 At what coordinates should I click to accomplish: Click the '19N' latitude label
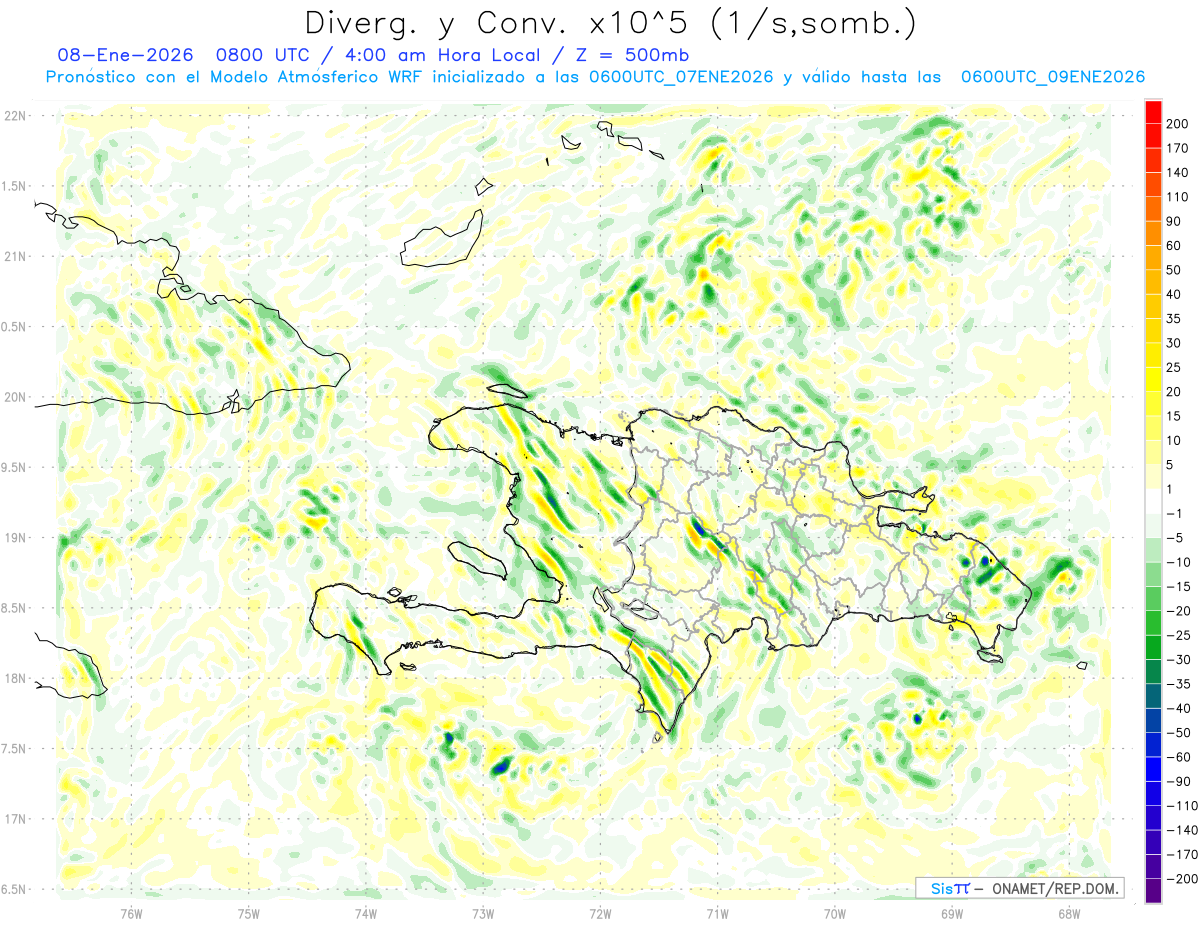pos(15,537)
